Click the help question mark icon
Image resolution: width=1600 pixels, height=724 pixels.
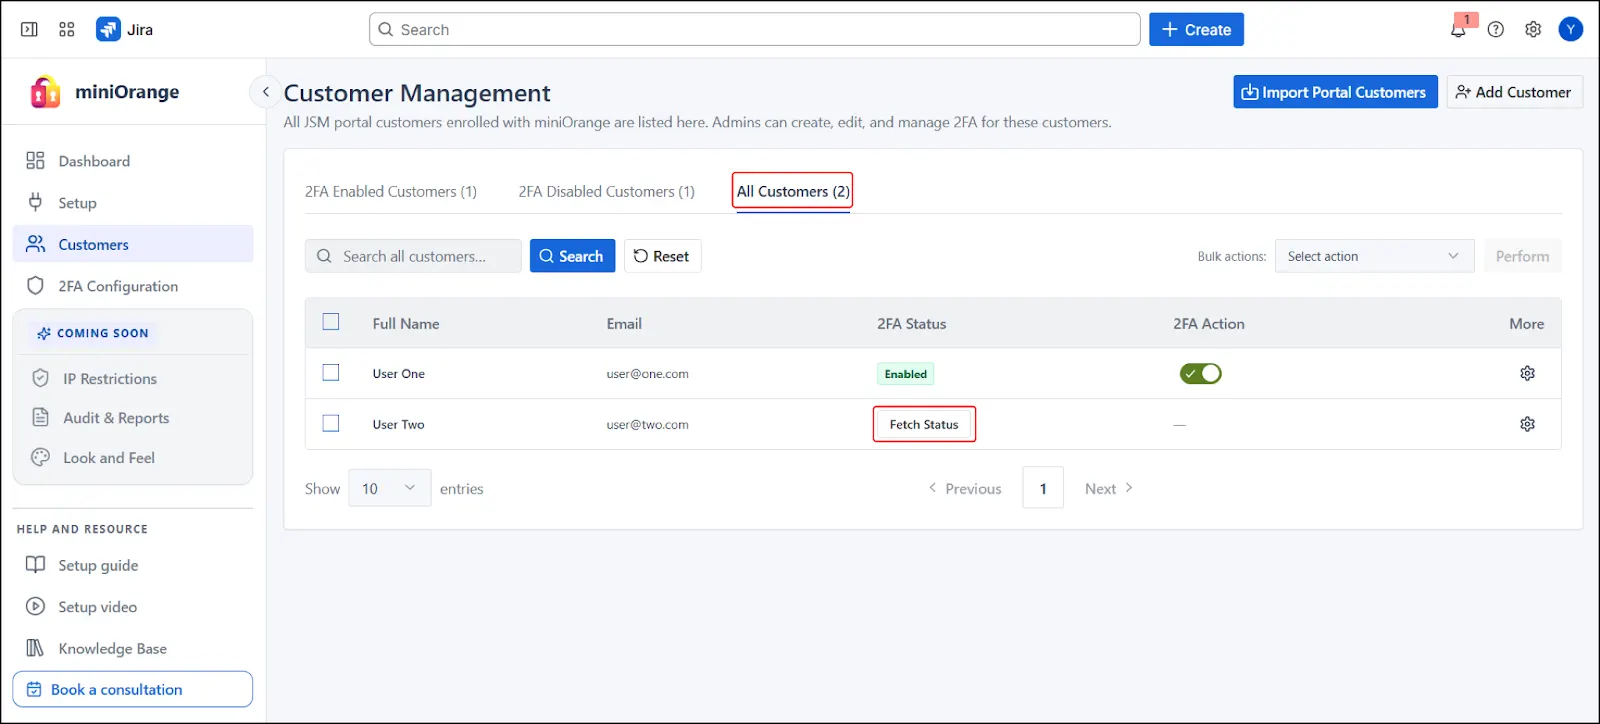[1495, 30]
